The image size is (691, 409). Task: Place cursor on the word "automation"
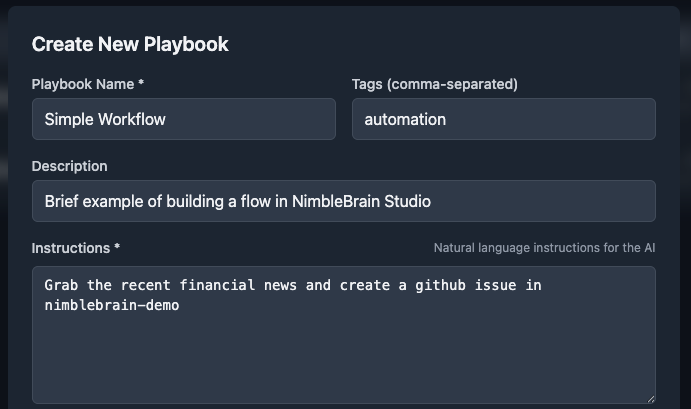coord(405,119)
